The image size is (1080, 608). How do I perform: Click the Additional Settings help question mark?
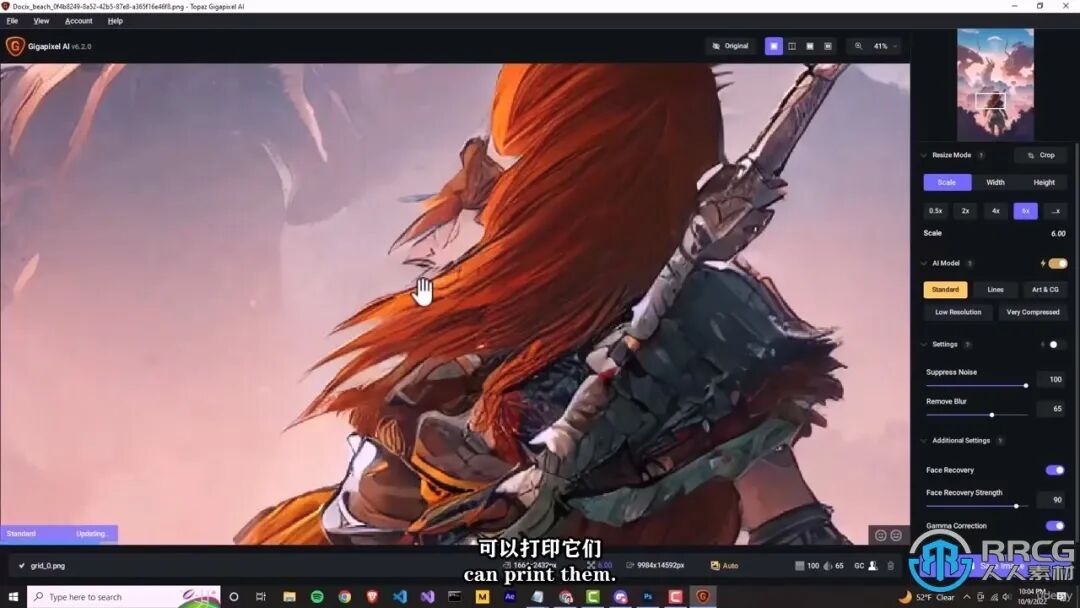[1000, 441]
